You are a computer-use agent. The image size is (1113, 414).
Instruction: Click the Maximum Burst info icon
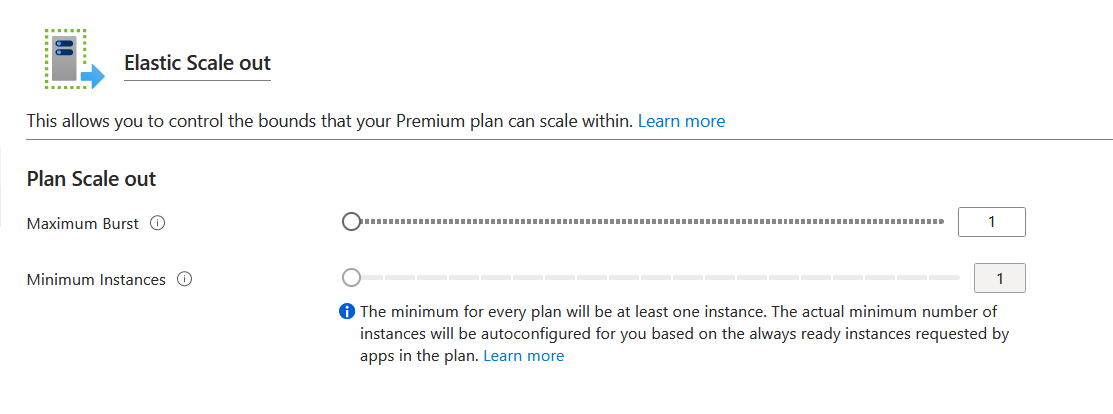coord(157,224)
